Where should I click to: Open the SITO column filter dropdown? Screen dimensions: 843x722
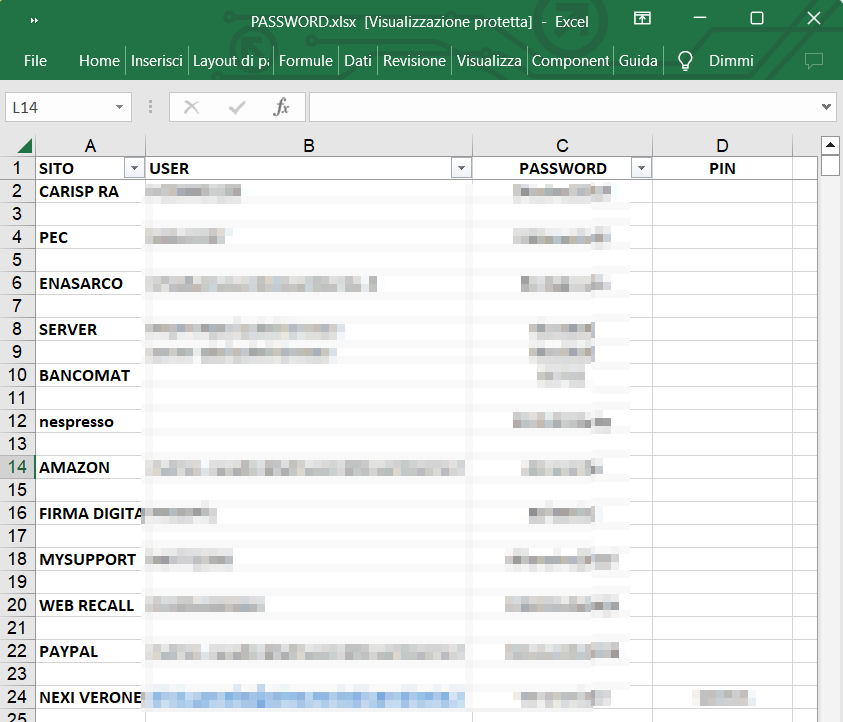(133, 168)
